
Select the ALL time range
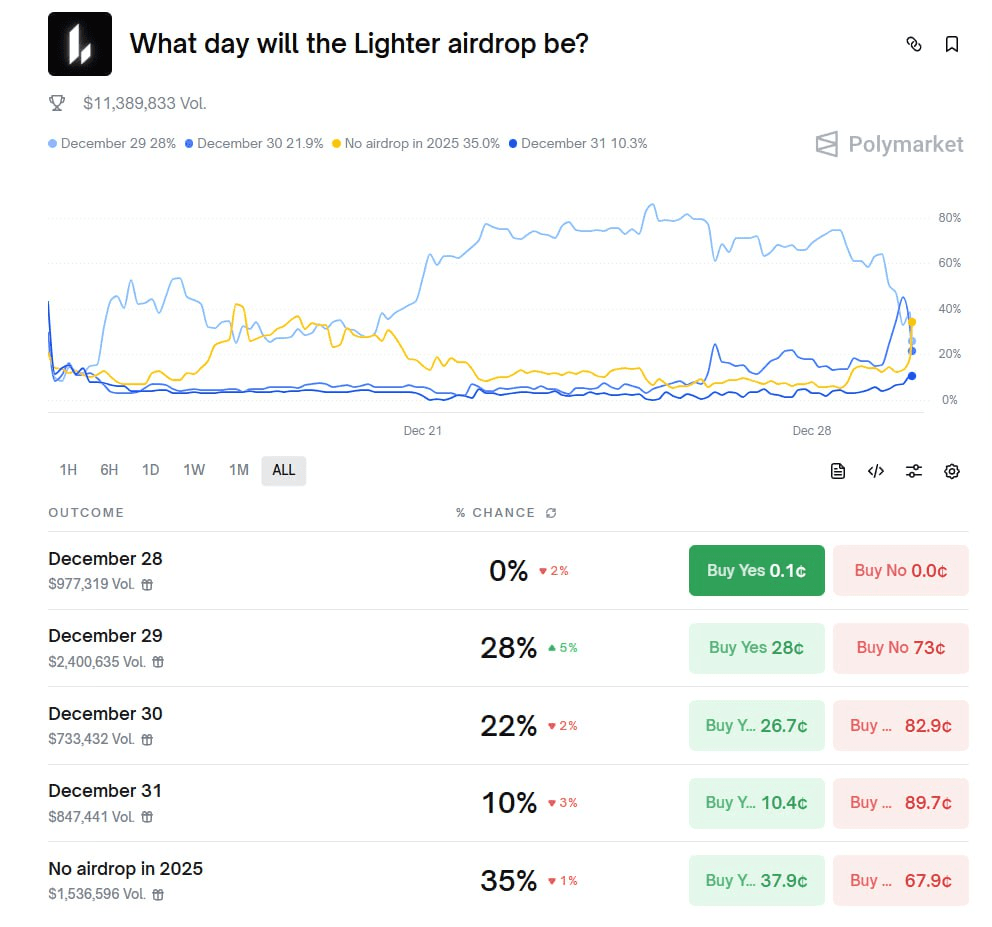pyautogui.click(x=284, y=470)
